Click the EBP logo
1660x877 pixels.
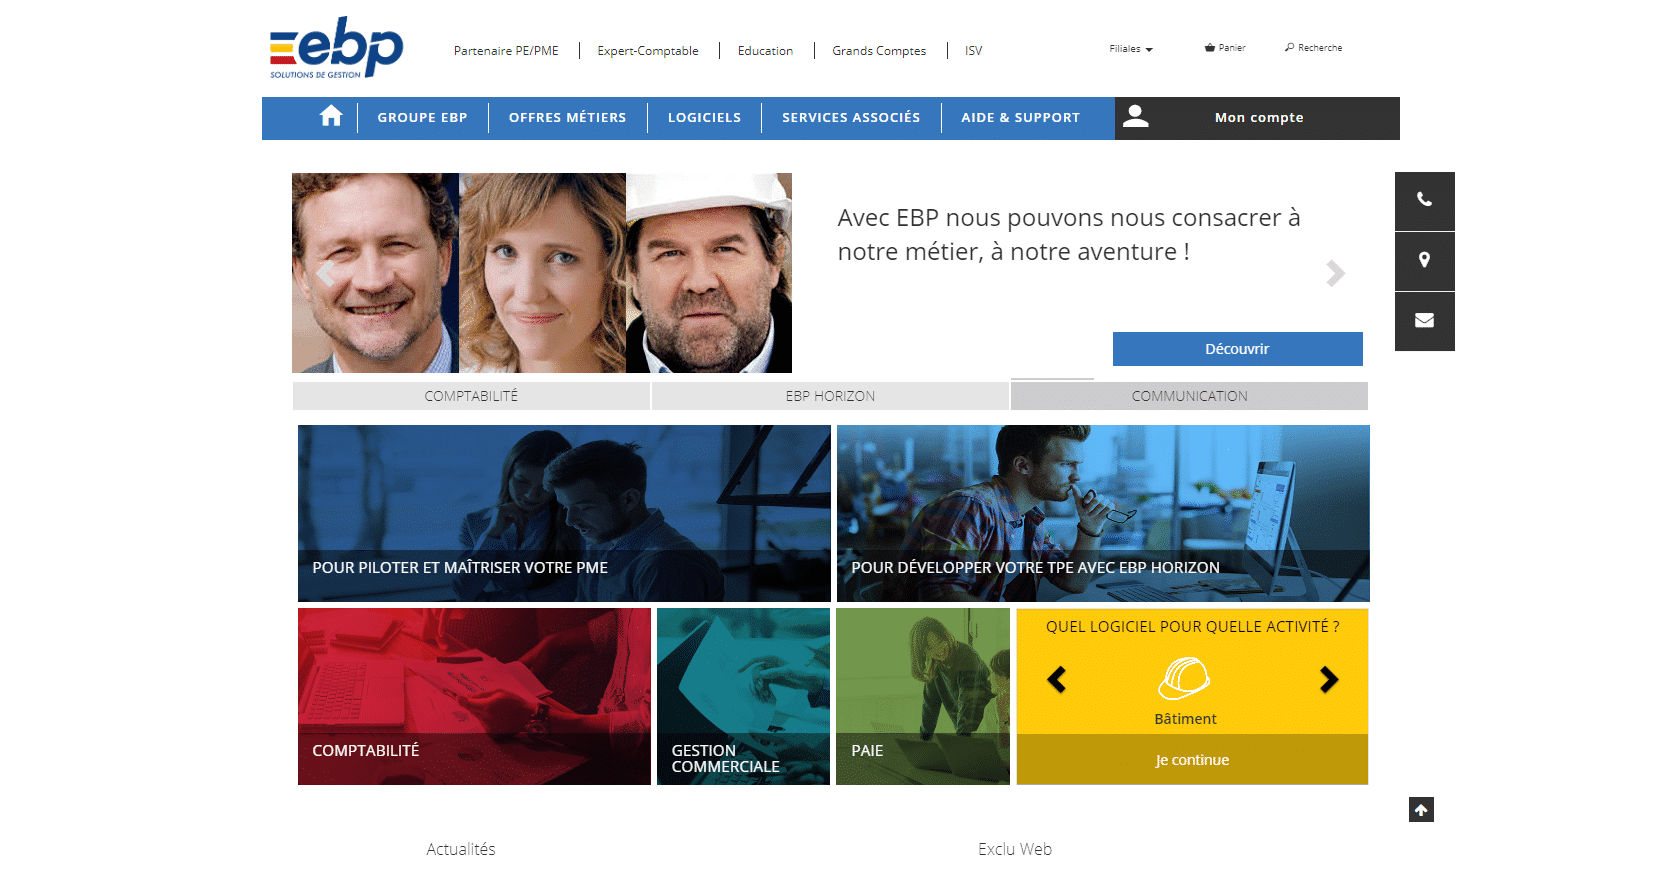click(x=336, y=47)
